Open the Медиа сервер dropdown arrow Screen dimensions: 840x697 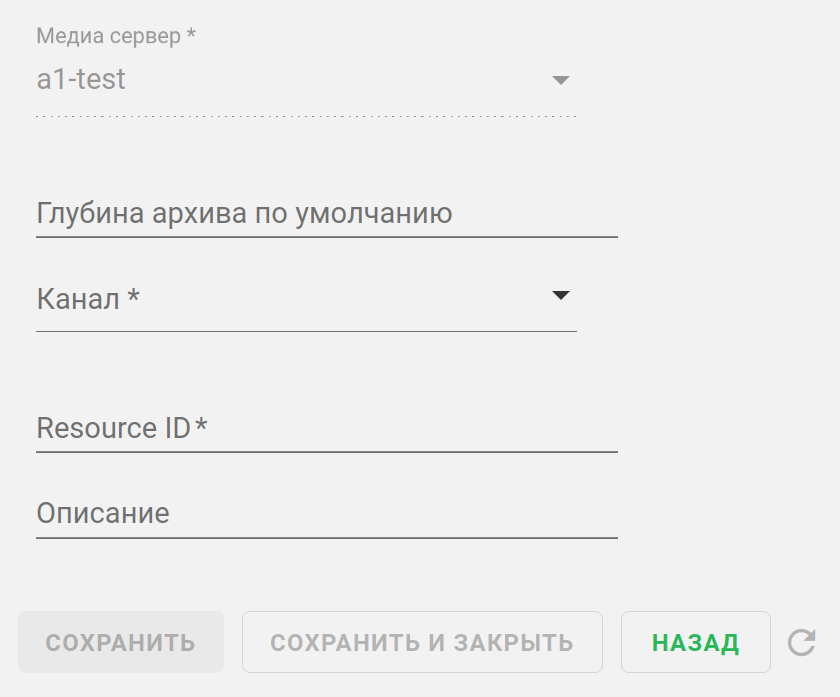(561, 80)
